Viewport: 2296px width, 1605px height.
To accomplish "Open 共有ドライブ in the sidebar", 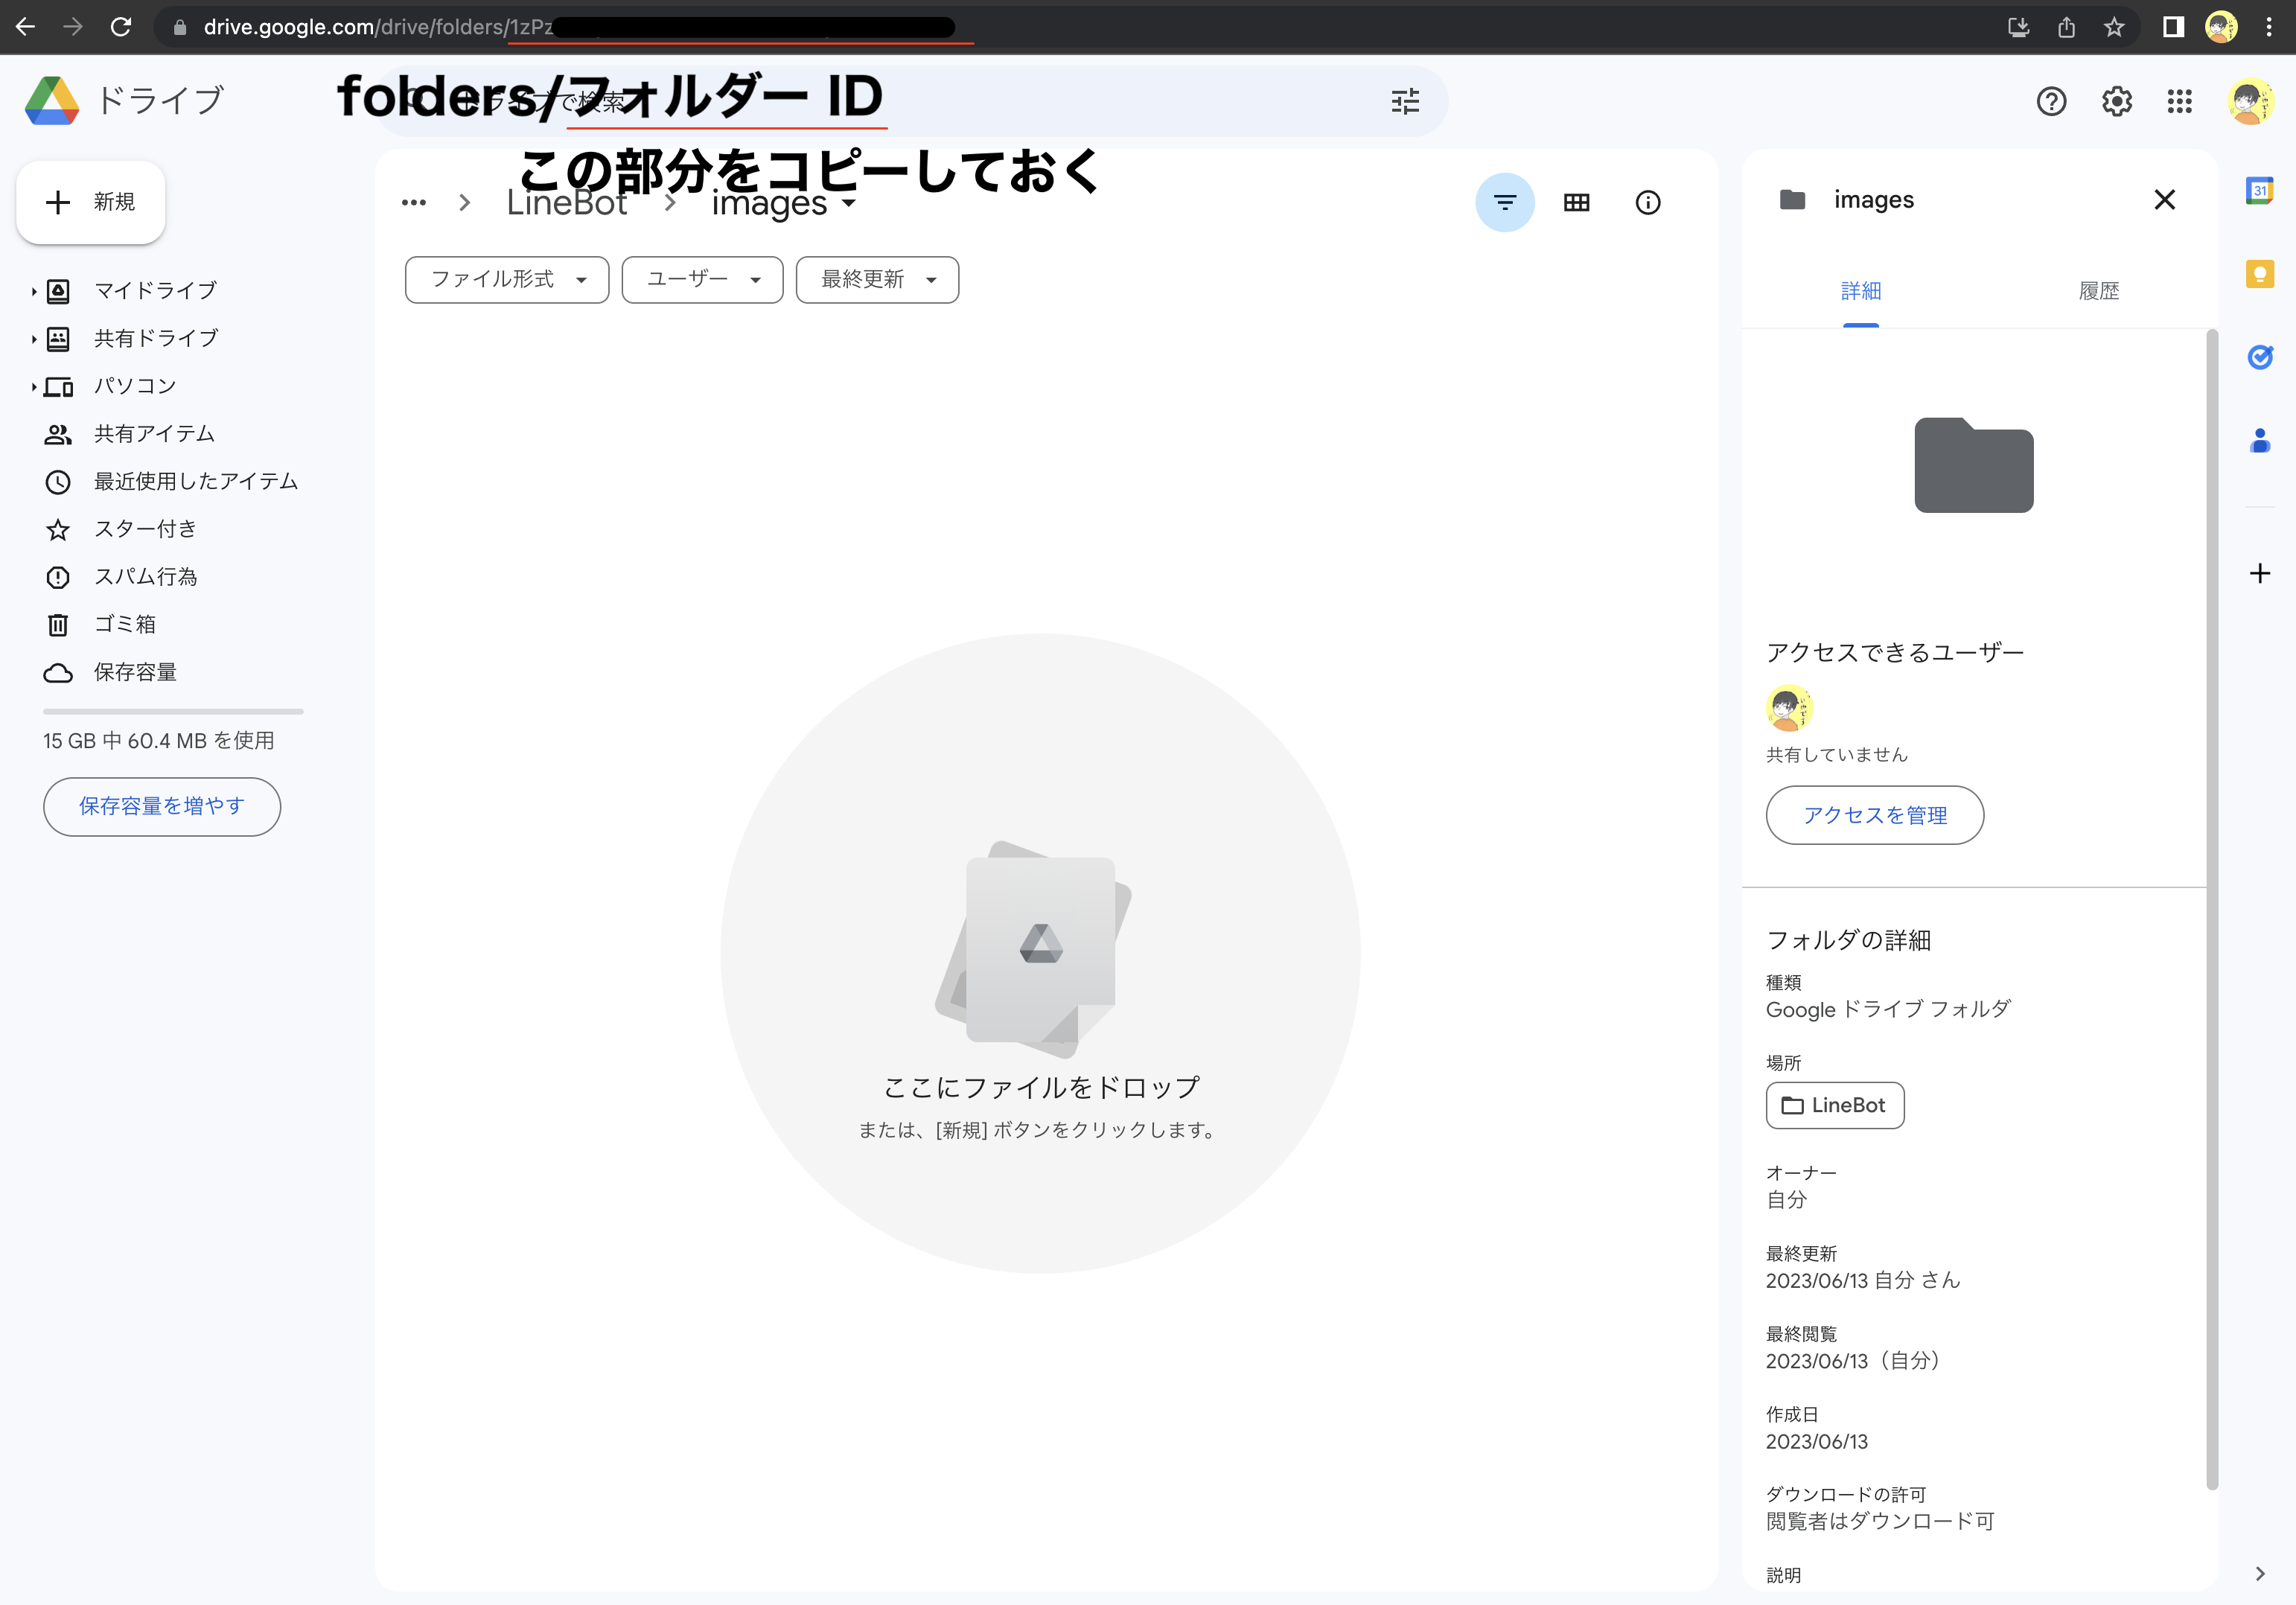I will (156, 339).
